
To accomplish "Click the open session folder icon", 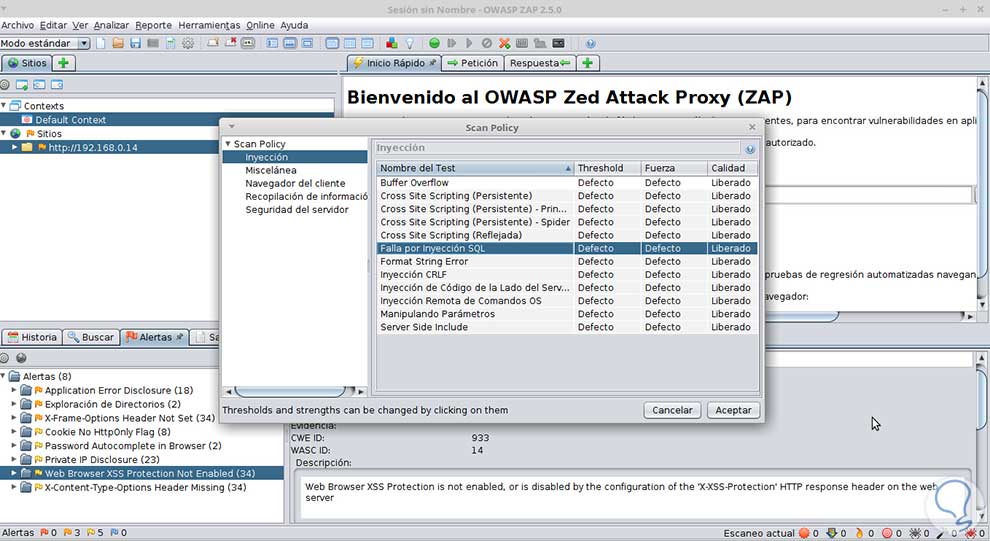I will pyautogui.click(x=118, y=43).
